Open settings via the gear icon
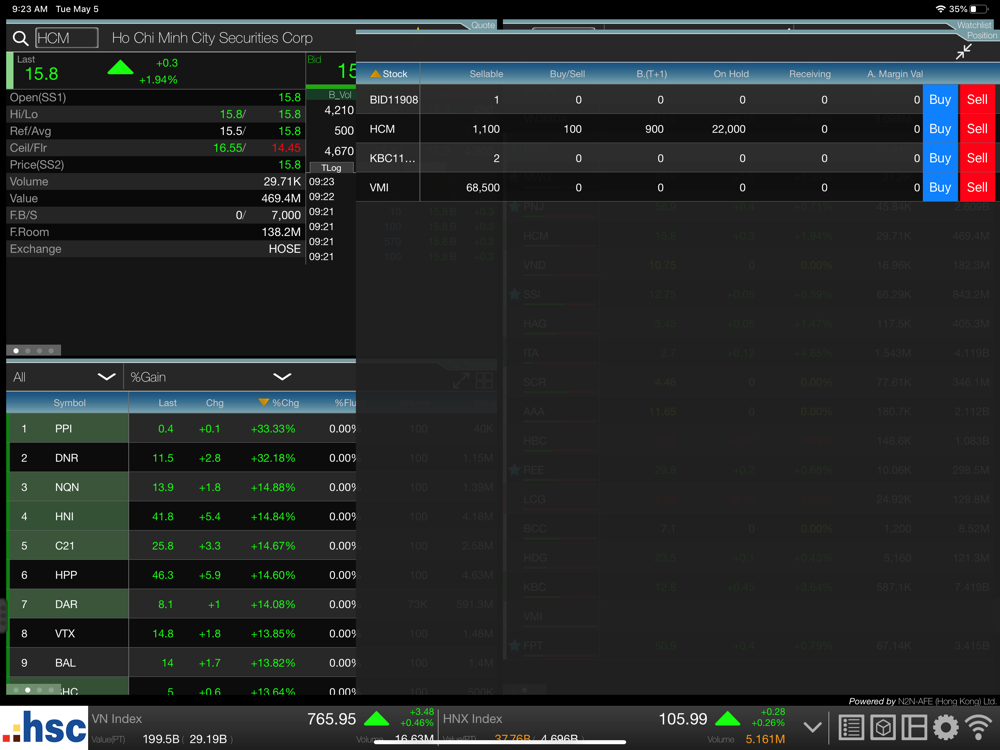This screenshot has width=1000, height=750. 946,727
